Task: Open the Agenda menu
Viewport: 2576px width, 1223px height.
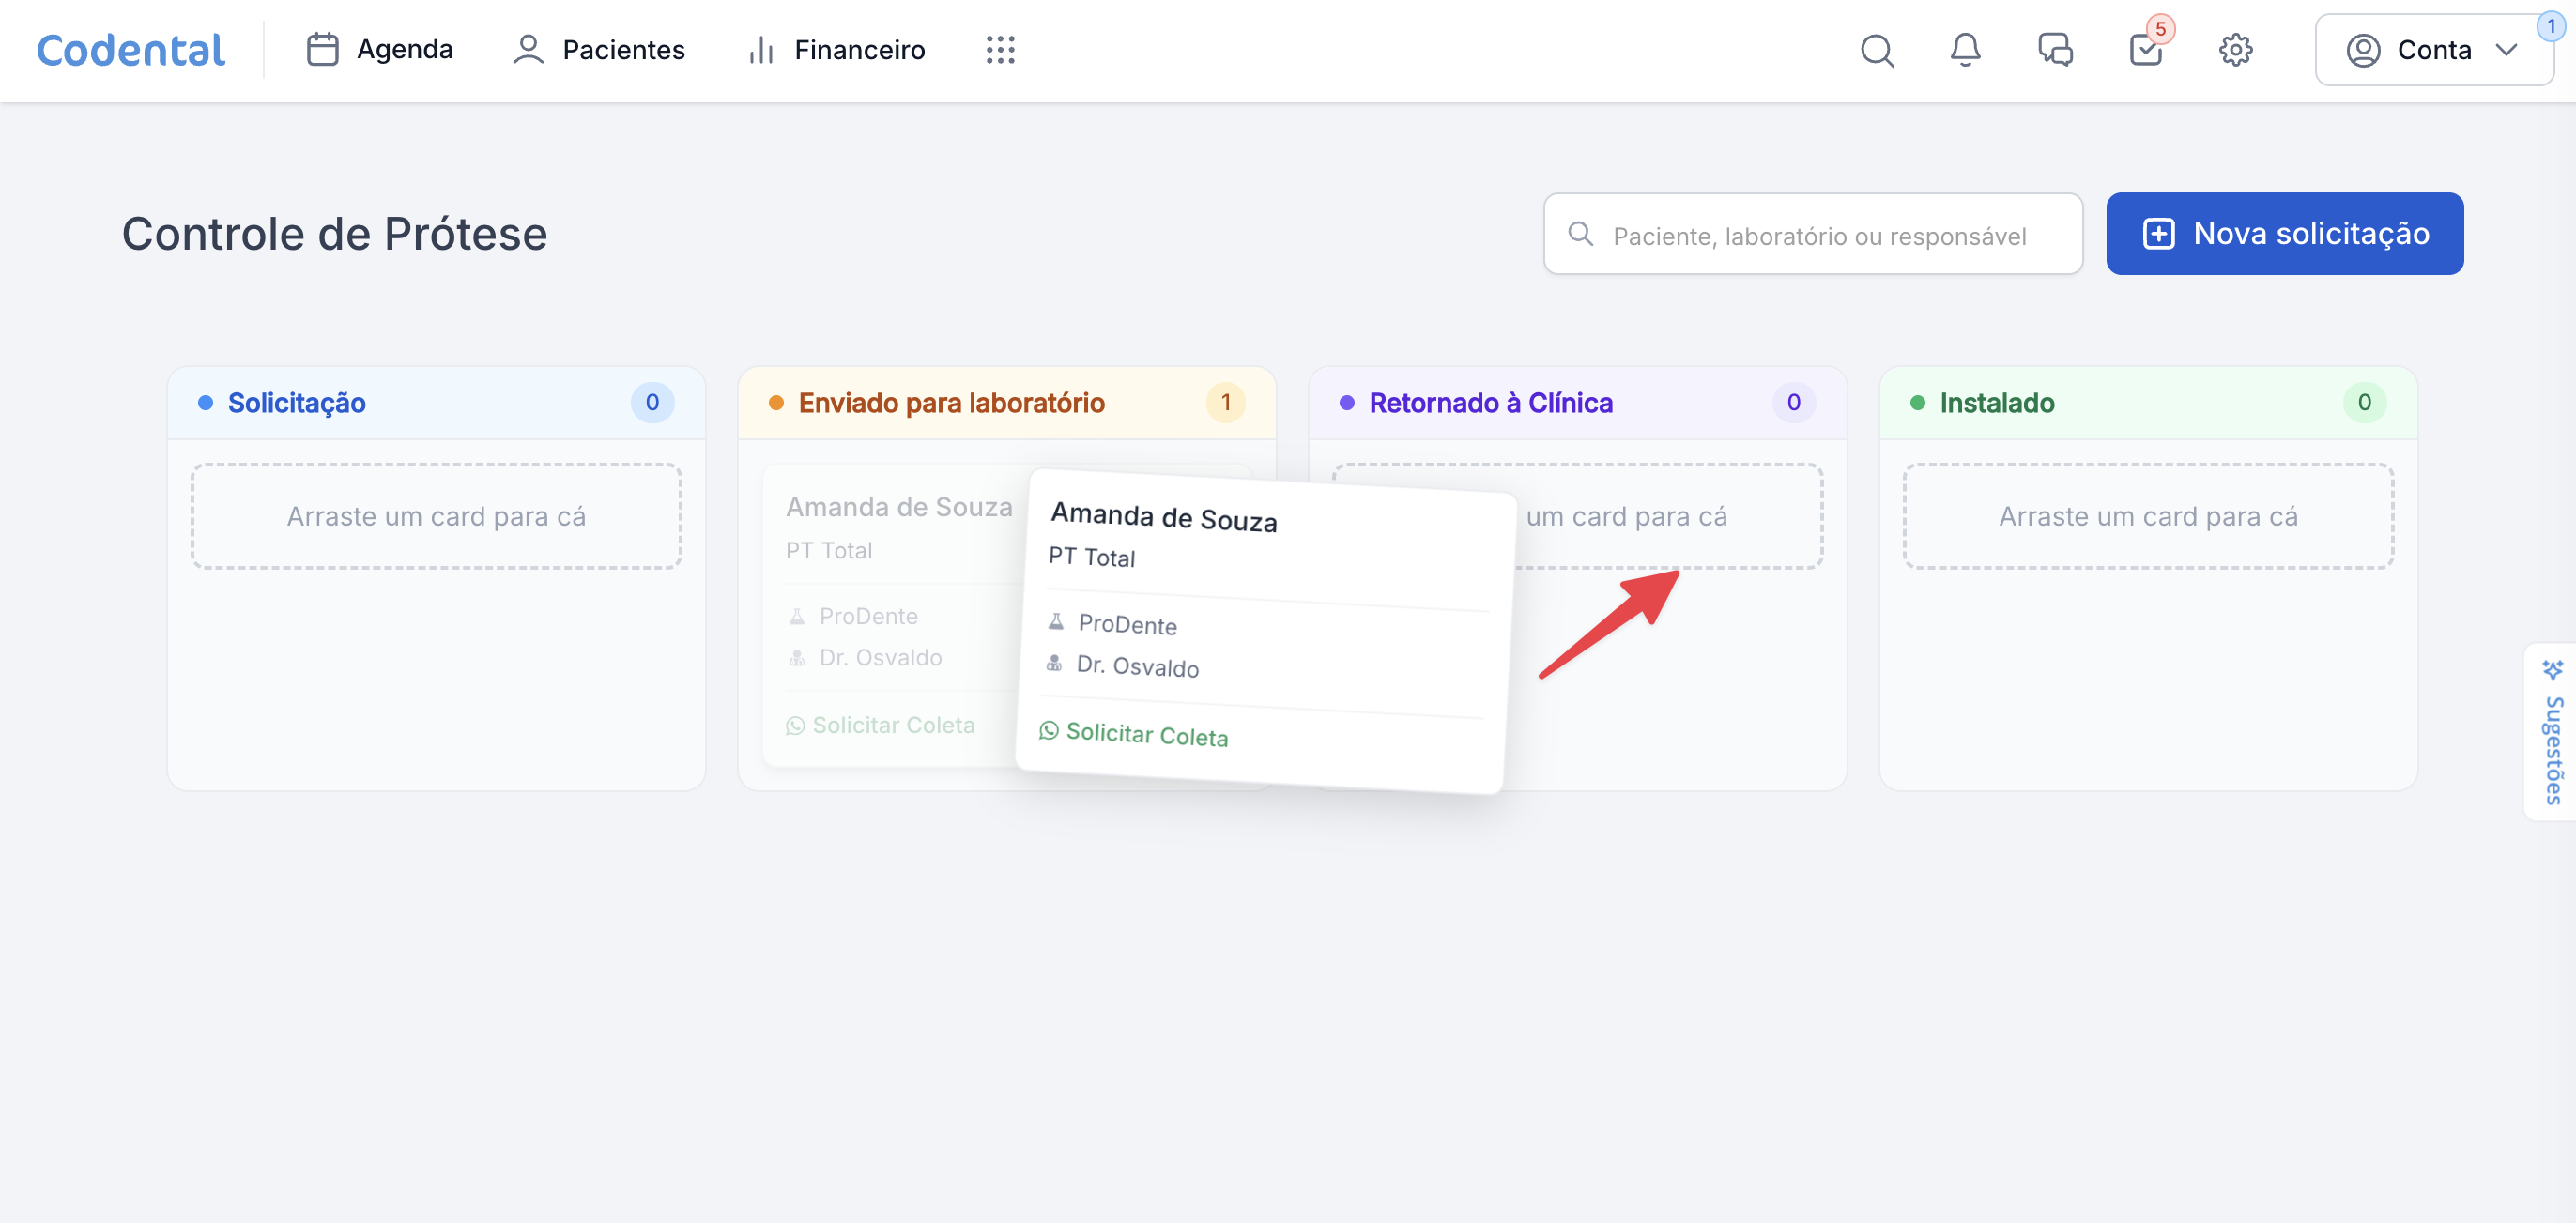Action: 379,50
